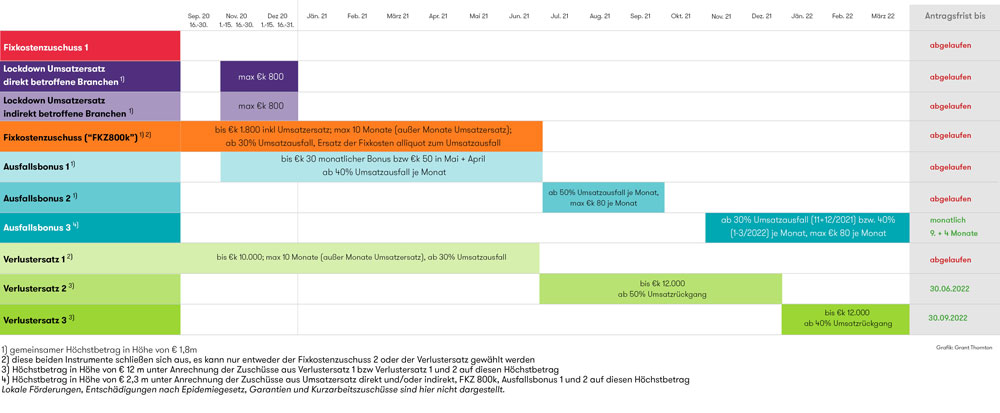Click the dark purple max €k 800 bar
Screen dimensions: 1000x413
(x=259, y=76)
